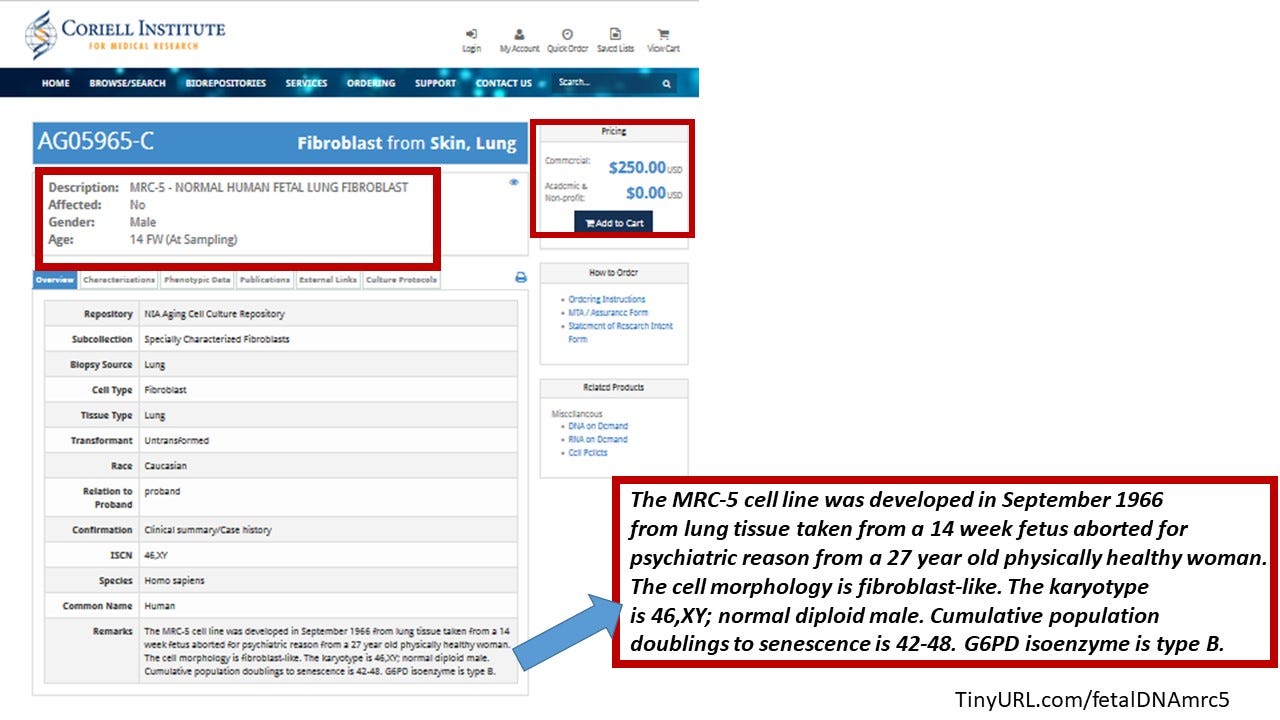
Task: Open the MTA / Assurance Form link
Action: (x=608, y=313)
